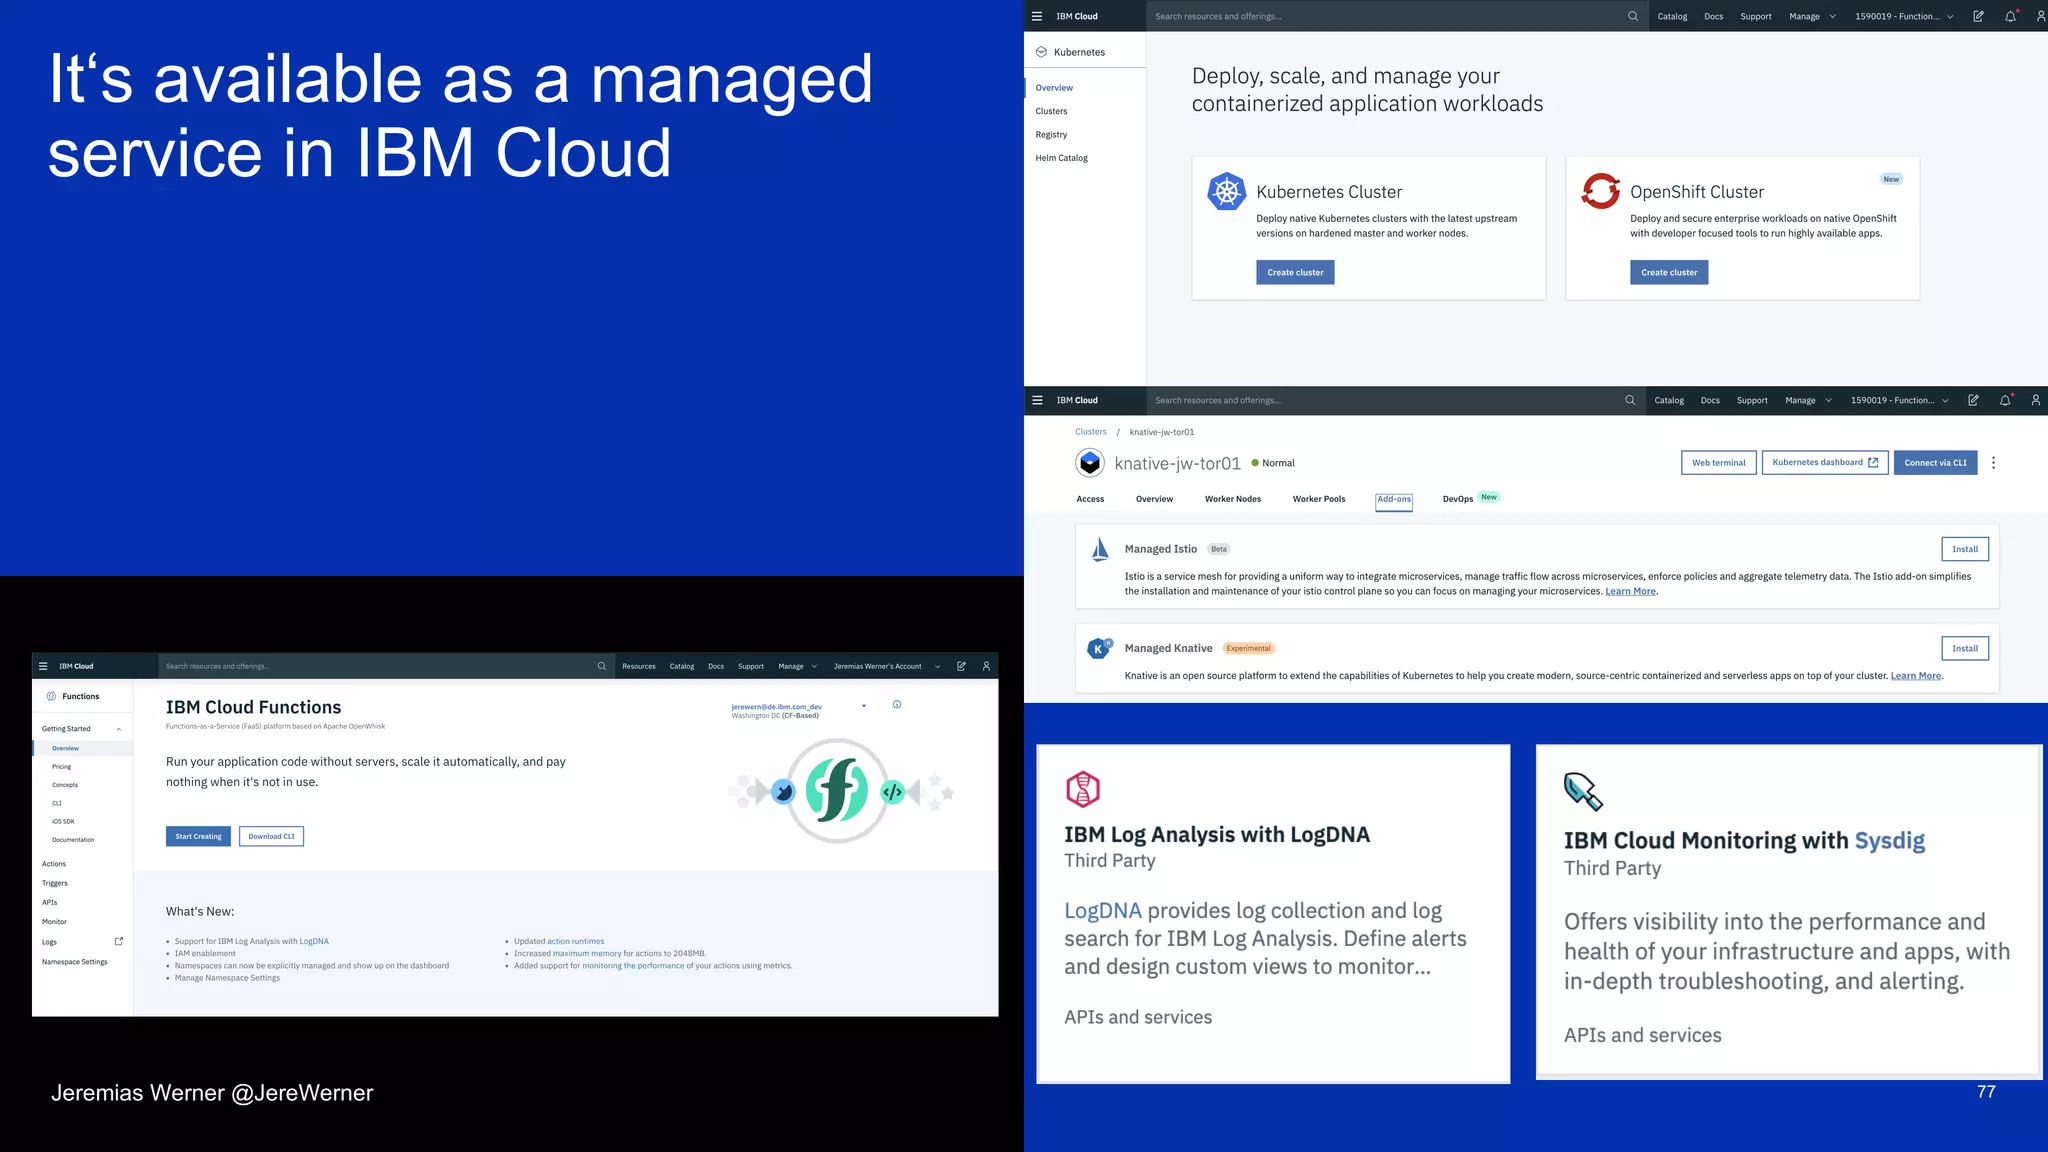The image size is (2048, 1152).
Task: Click the Managed Knative K icon
Action: click(1099, 648)
